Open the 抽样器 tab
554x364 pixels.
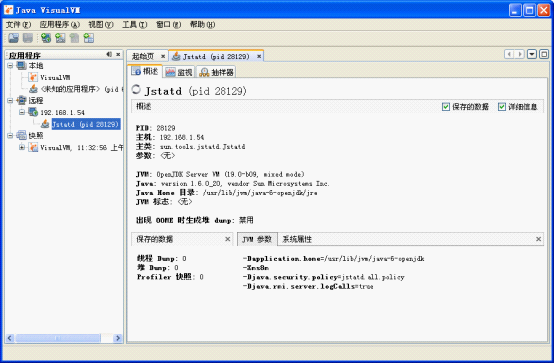pos(216,72)
